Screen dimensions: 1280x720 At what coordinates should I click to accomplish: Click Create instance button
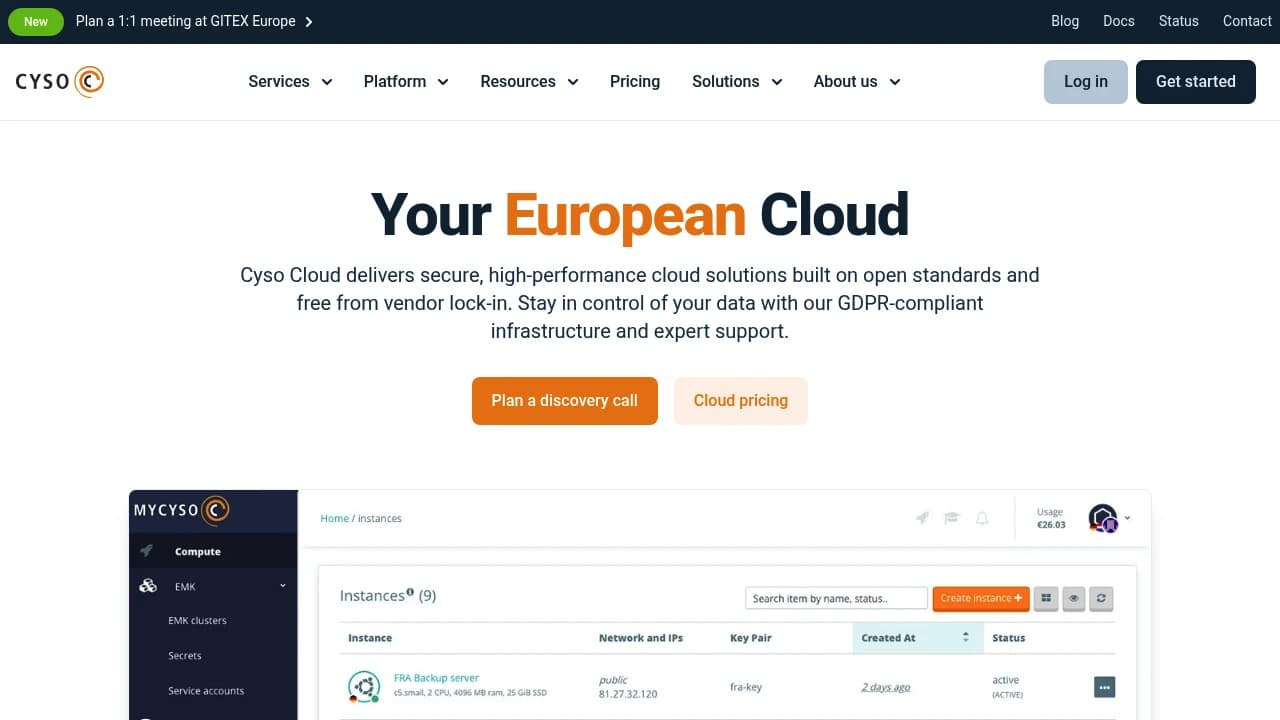[981, 598]
